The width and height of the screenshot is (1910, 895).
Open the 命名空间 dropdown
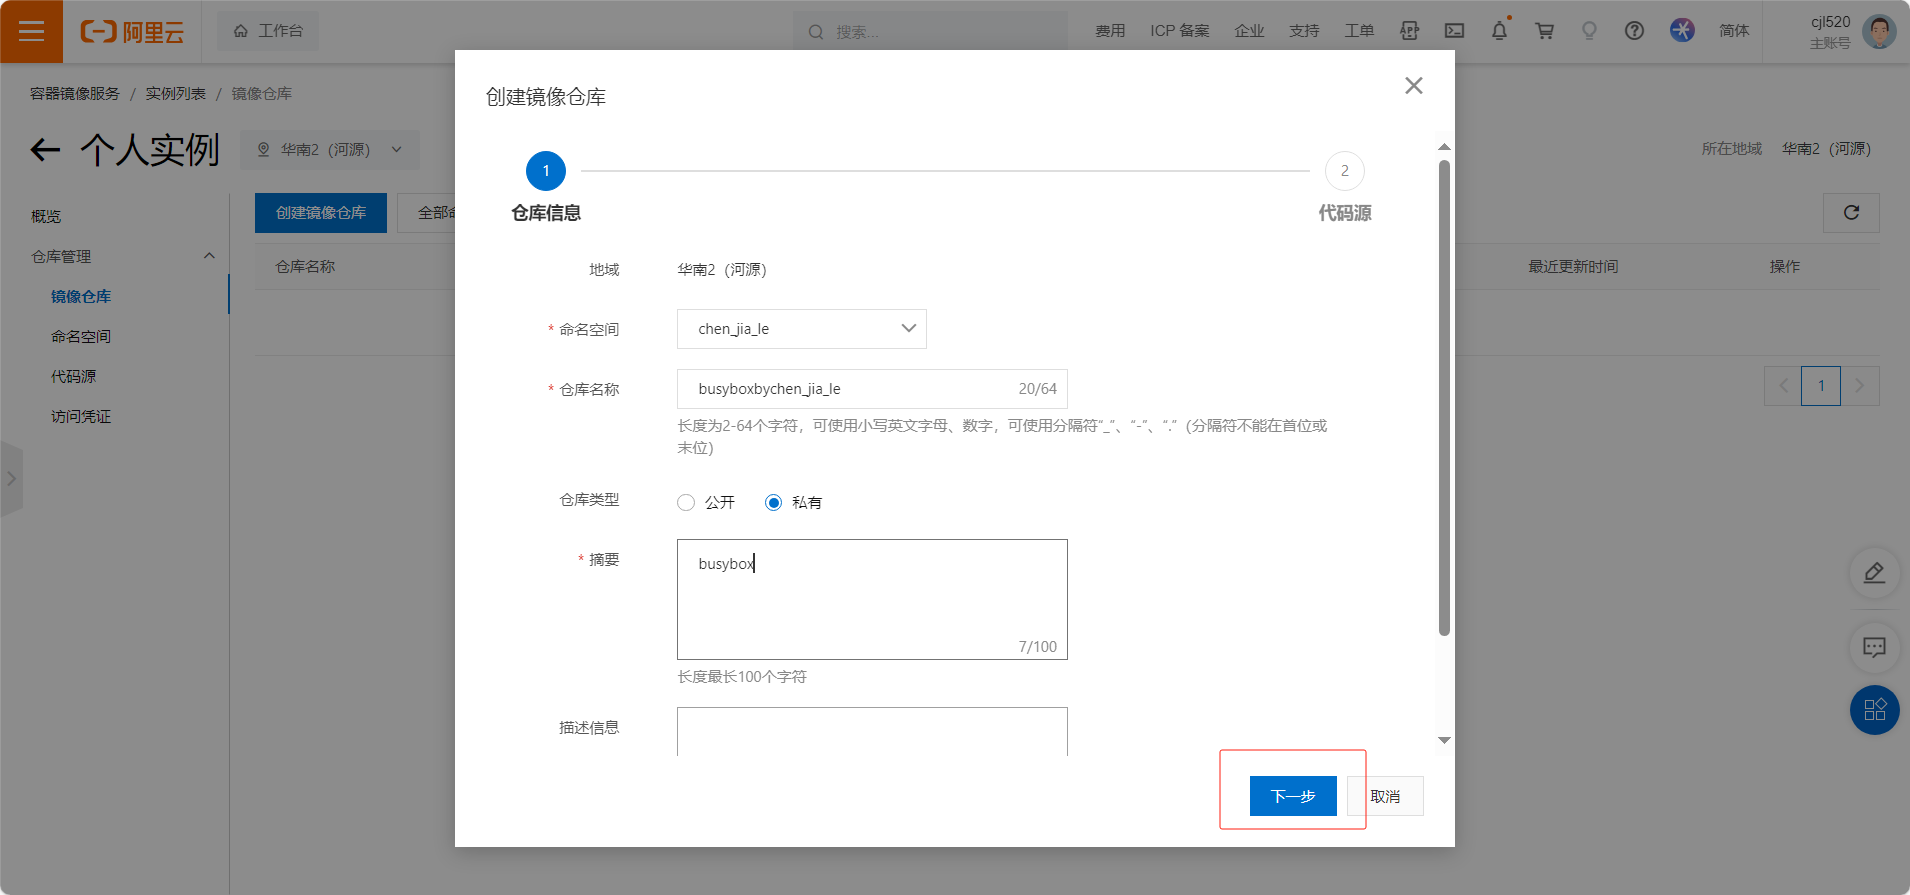[802, 329]
